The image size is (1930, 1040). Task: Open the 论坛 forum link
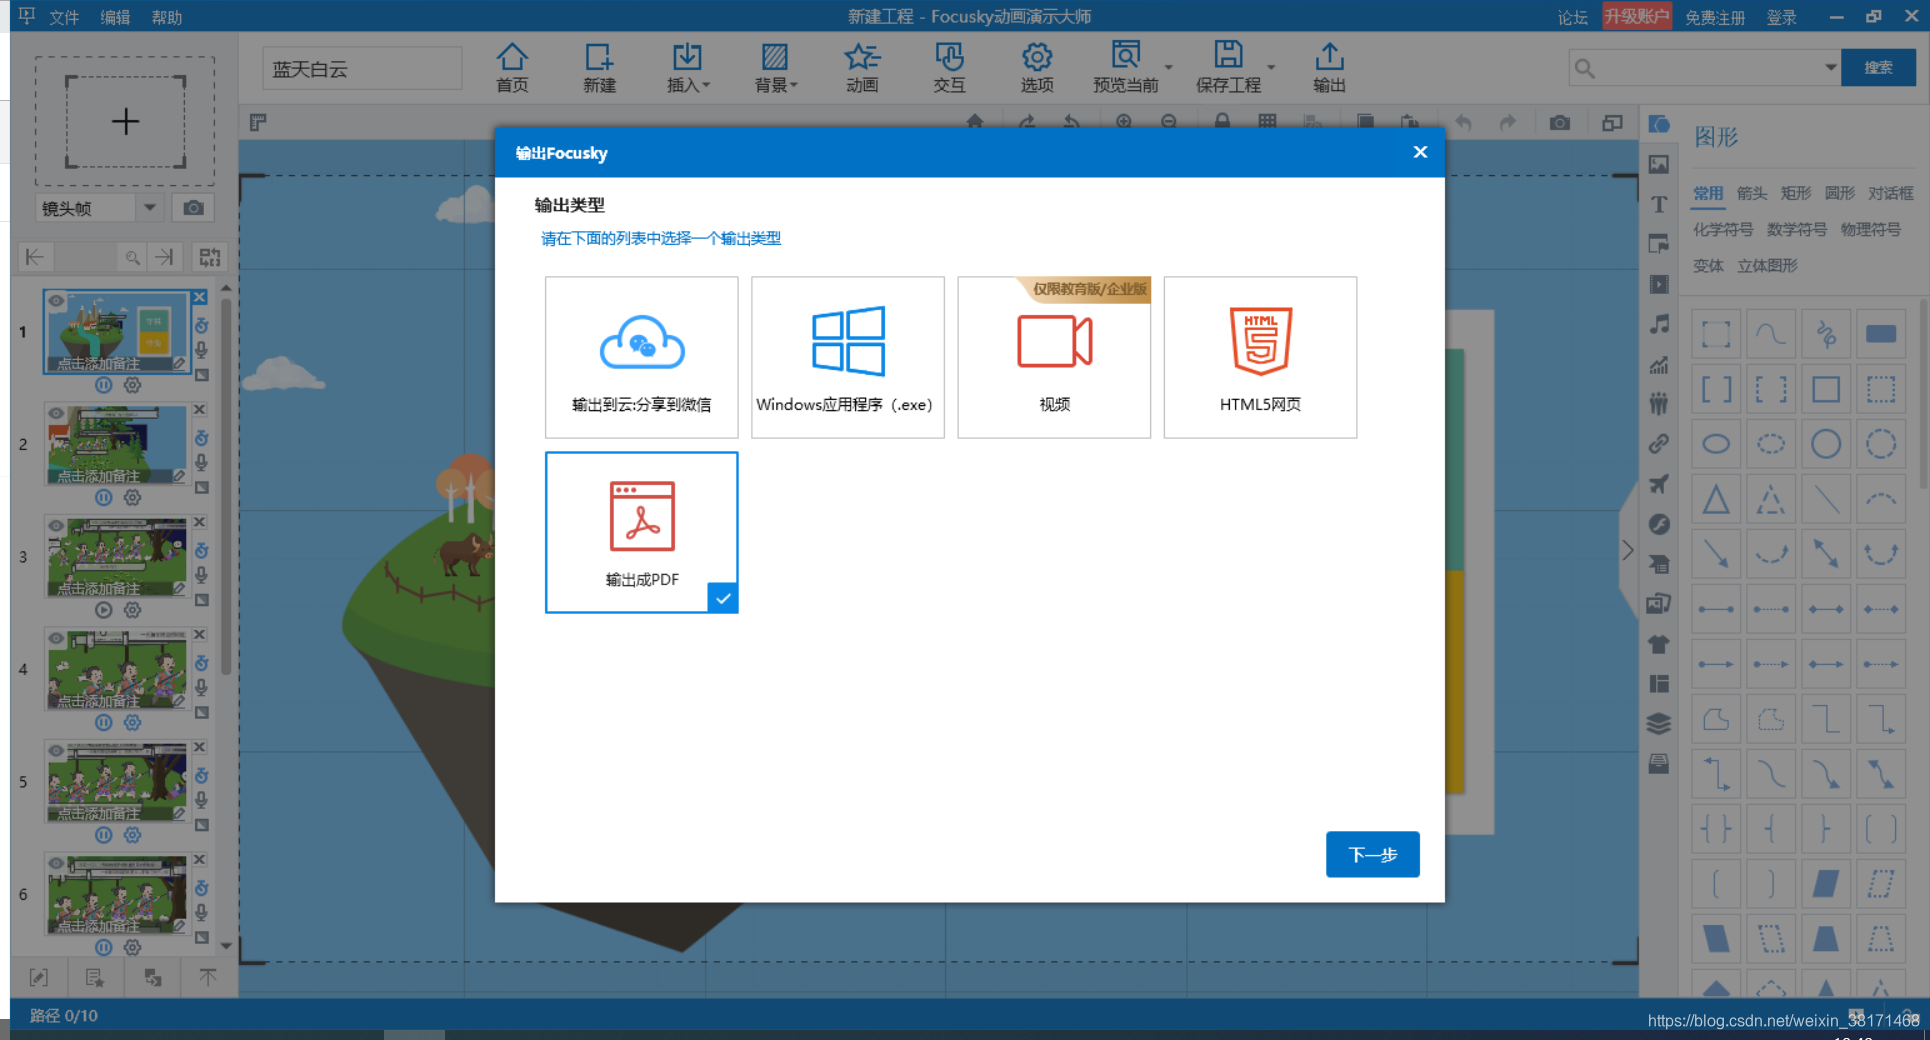[1572, 17]
